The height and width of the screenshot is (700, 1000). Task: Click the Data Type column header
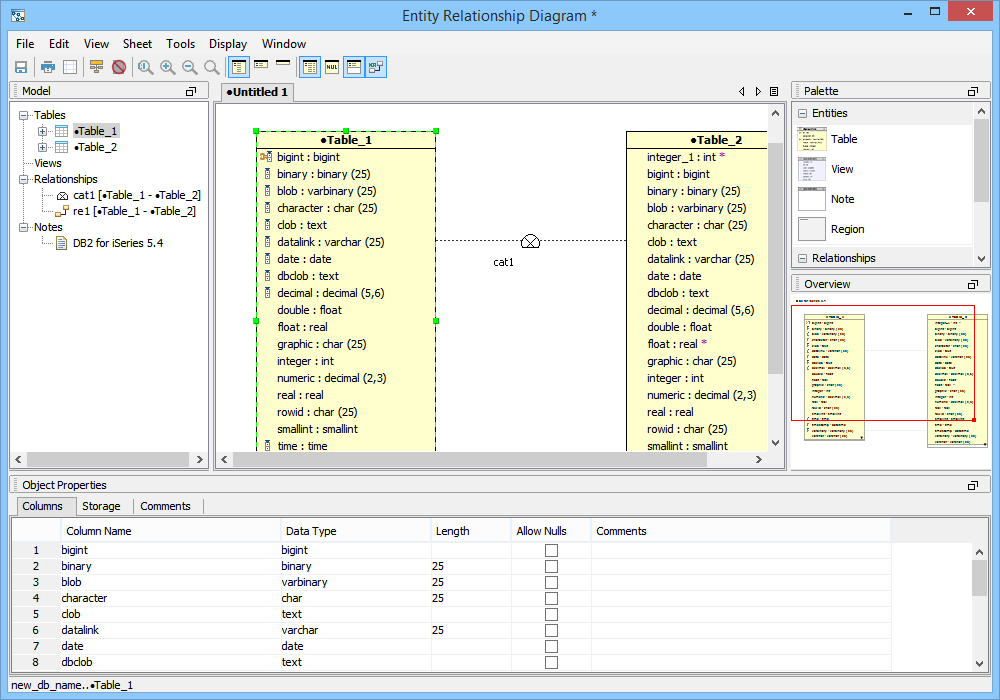click(311, 531)
